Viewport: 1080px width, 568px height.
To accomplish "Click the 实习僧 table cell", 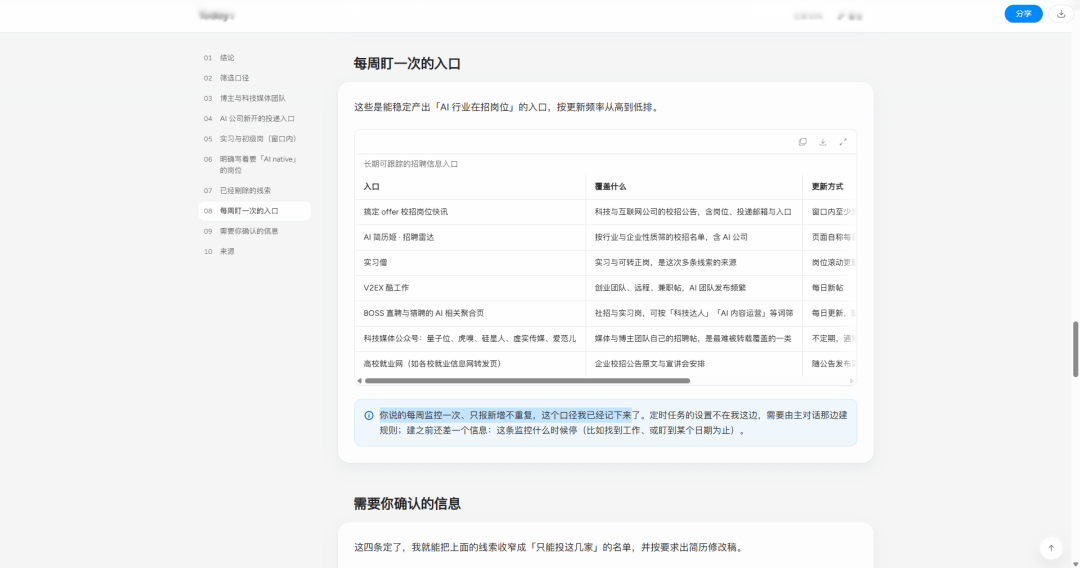I will 470,262.
